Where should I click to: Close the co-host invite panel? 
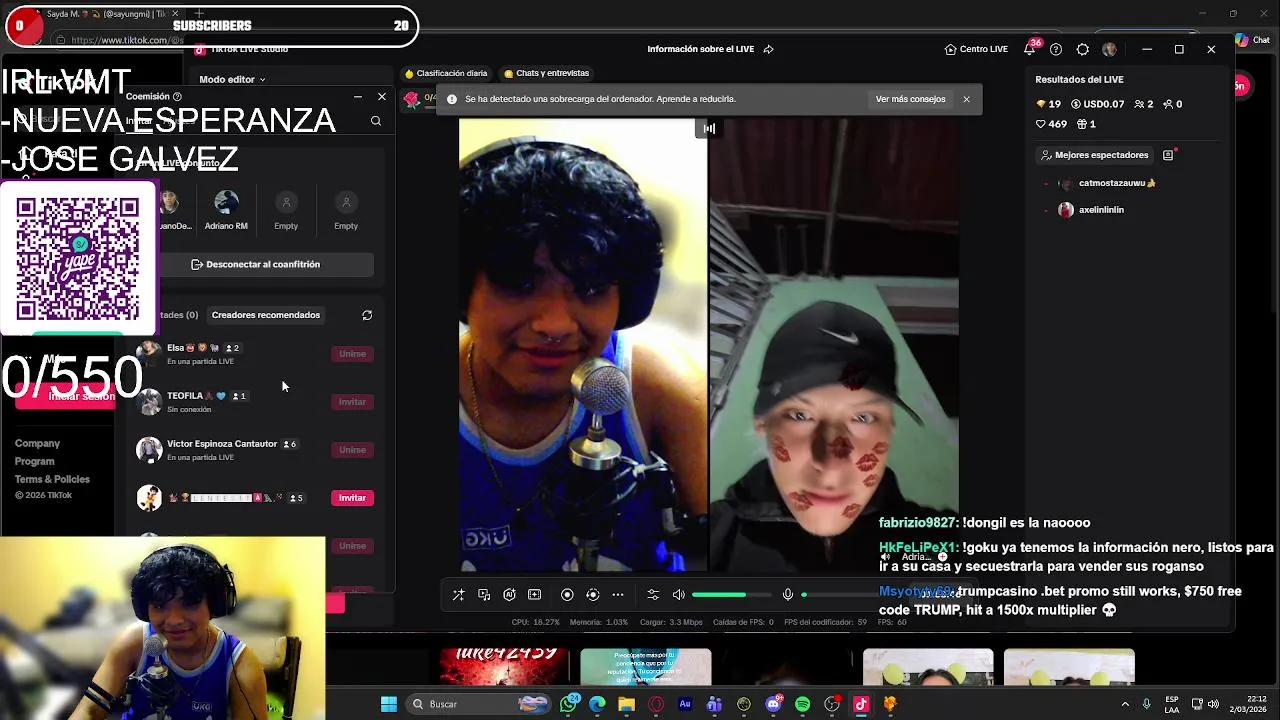(381, 97)
